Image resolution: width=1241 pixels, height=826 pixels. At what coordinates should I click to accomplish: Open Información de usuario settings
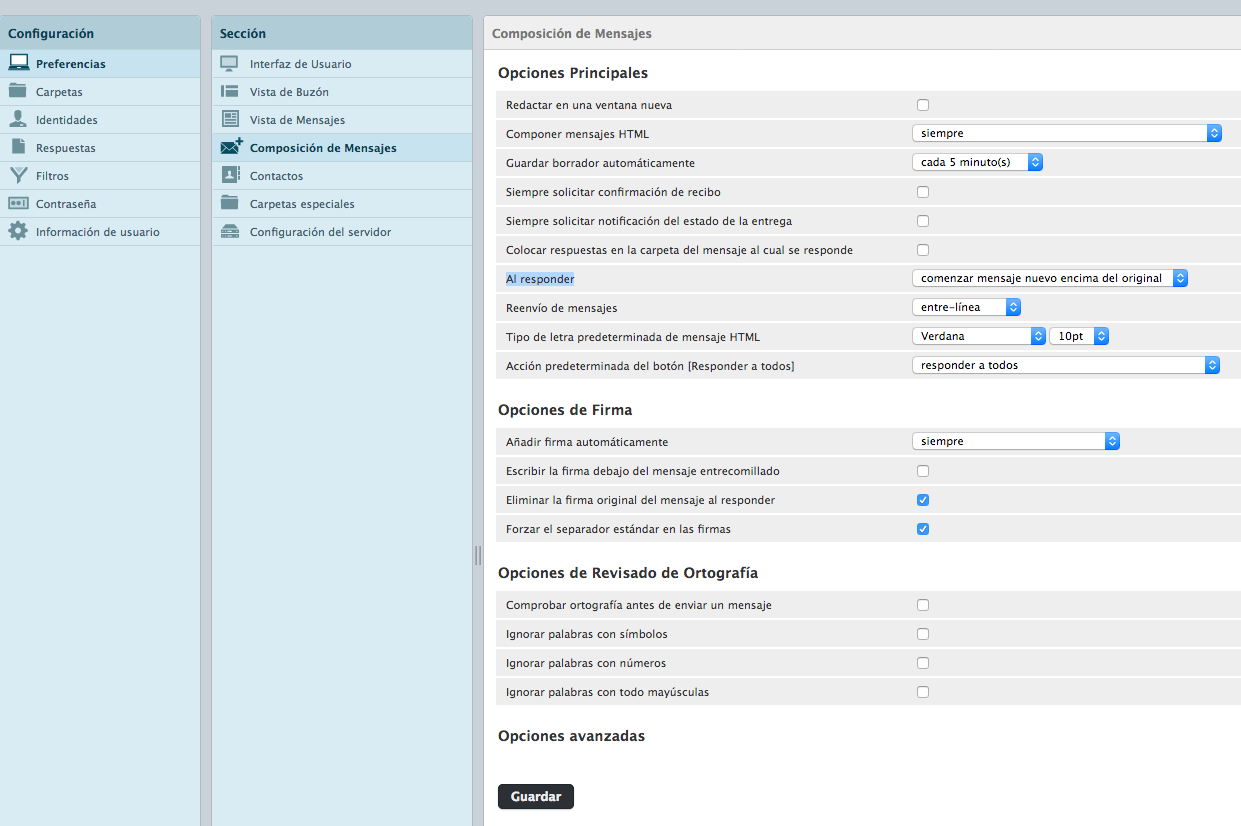100,232
